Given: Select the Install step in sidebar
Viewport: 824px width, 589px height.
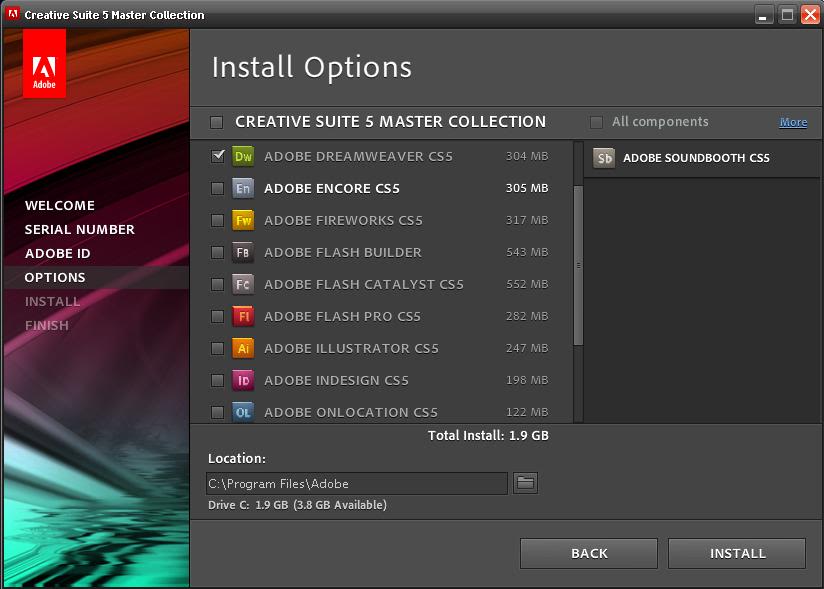Looking at the screenshot, I should tap(52, 302).
